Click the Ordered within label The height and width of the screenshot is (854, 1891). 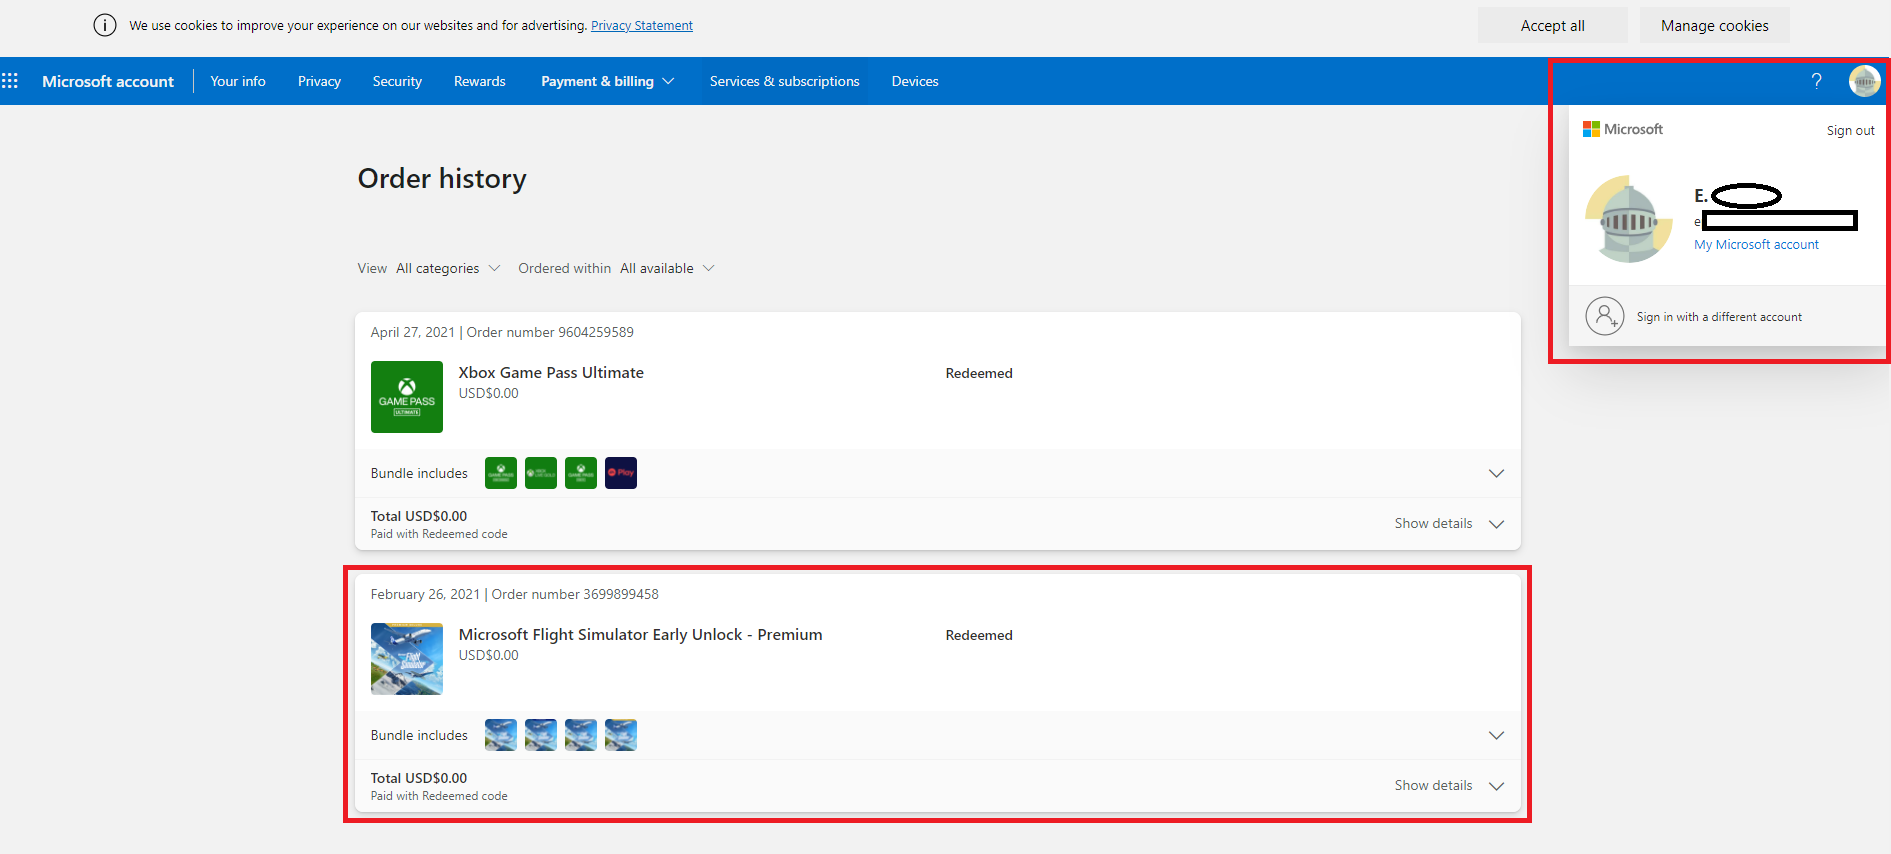tap(564, 268)
